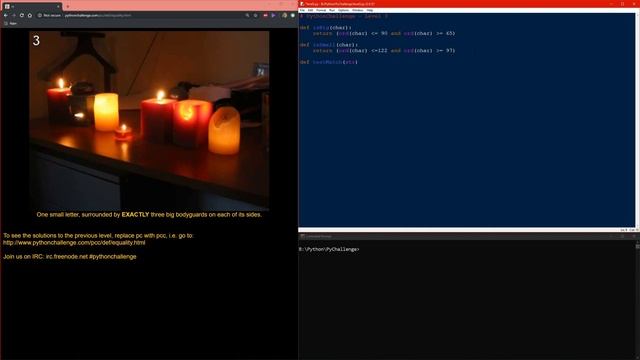Open the browser home page icon

30,15
